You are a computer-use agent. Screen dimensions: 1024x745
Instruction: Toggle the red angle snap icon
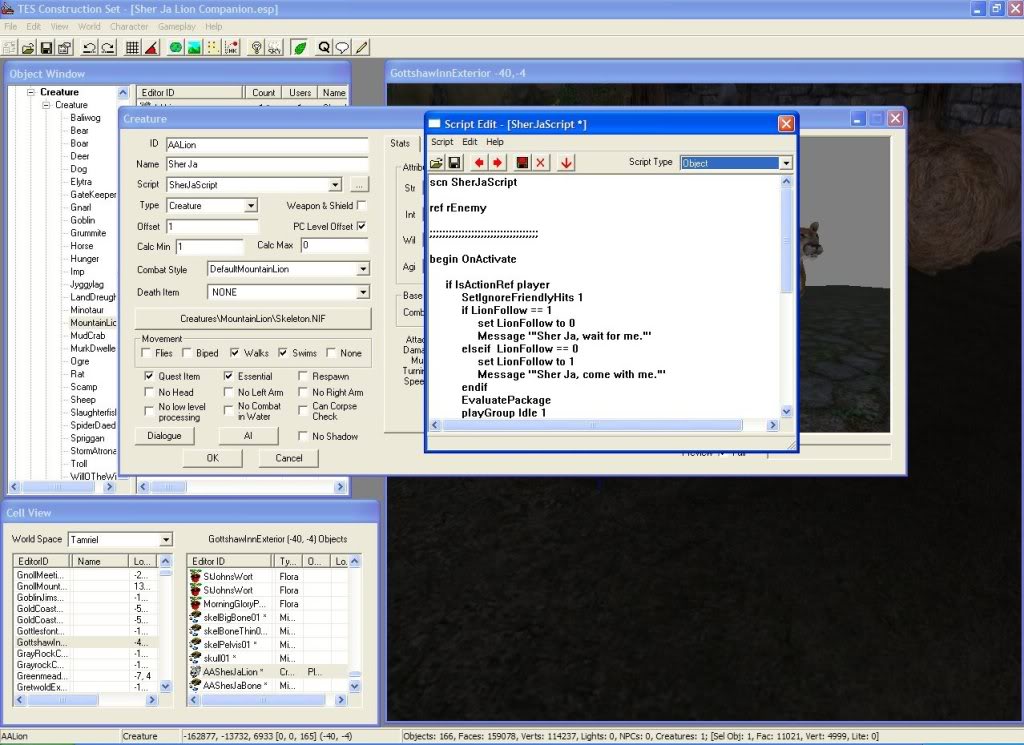(x=152, y=48)
